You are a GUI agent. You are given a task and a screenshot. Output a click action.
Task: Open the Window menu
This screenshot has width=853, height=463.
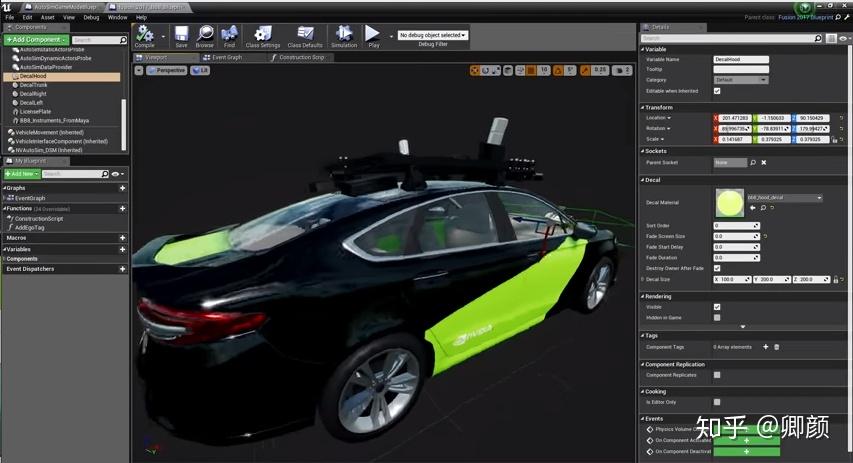pos(118,17)
